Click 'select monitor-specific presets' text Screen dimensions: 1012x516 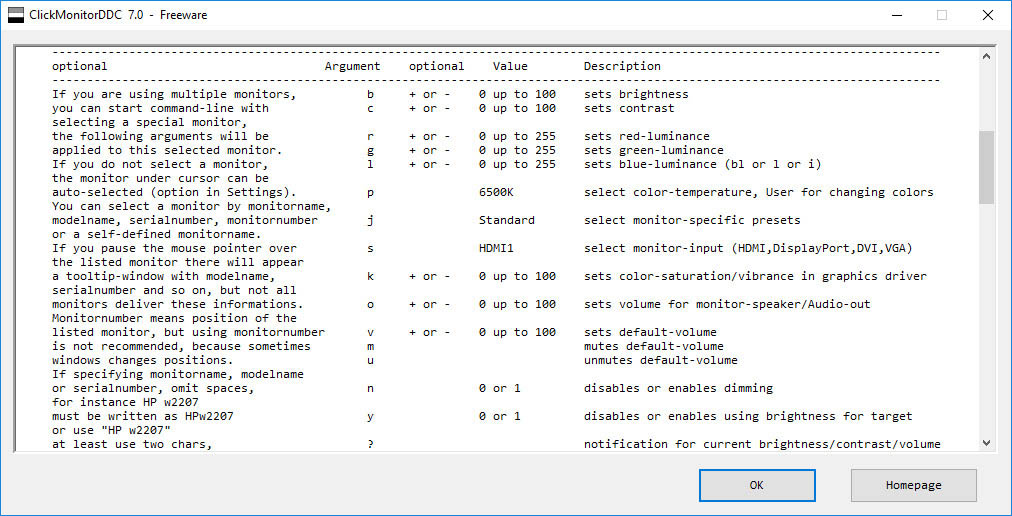[x=692, y=220]
